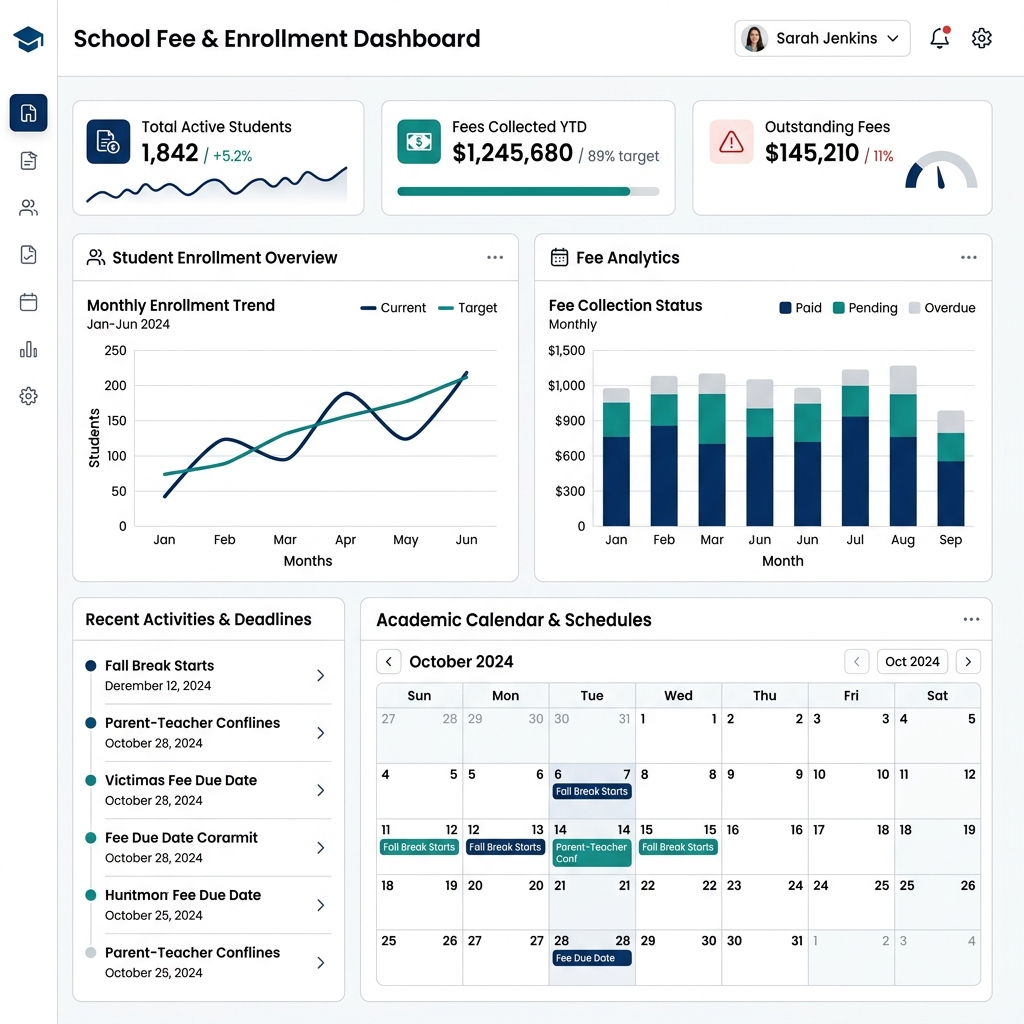Viewport: 1024px width, 1024px height.
Task: Click previous arrow beside Oct 2024 selector
Action: (857, 662)
